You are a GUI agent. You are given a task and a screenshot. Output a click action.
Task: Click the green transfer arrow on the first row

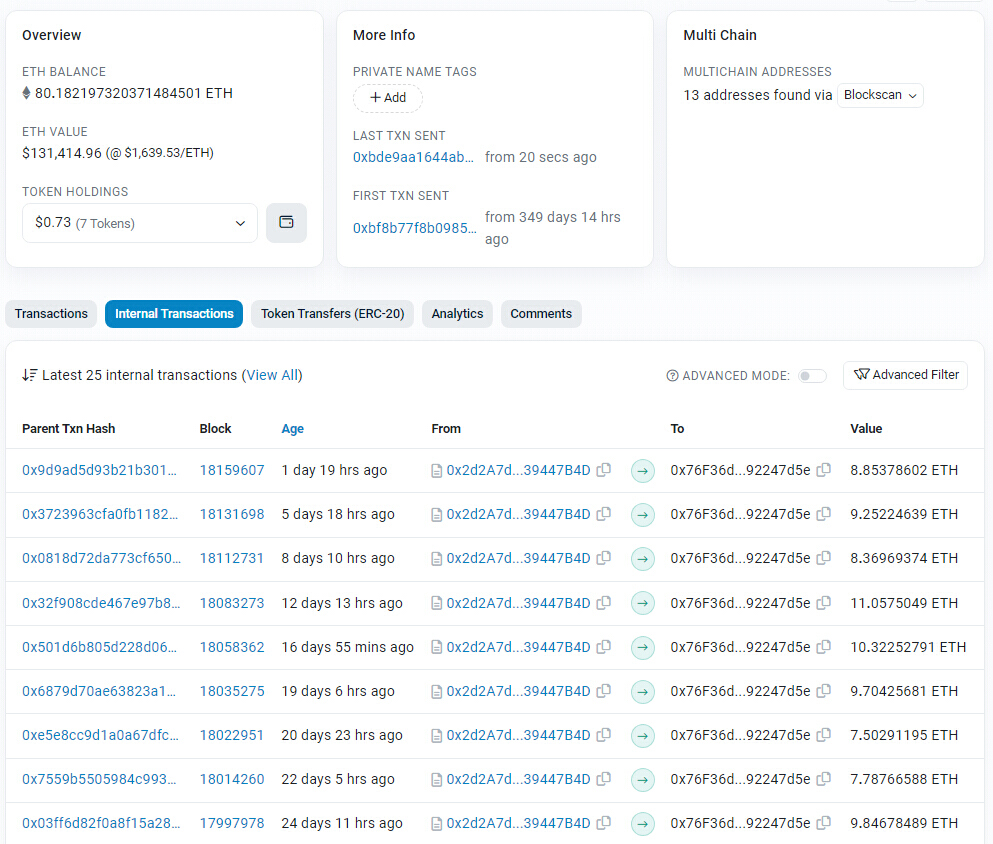click(x=643, y=470)
